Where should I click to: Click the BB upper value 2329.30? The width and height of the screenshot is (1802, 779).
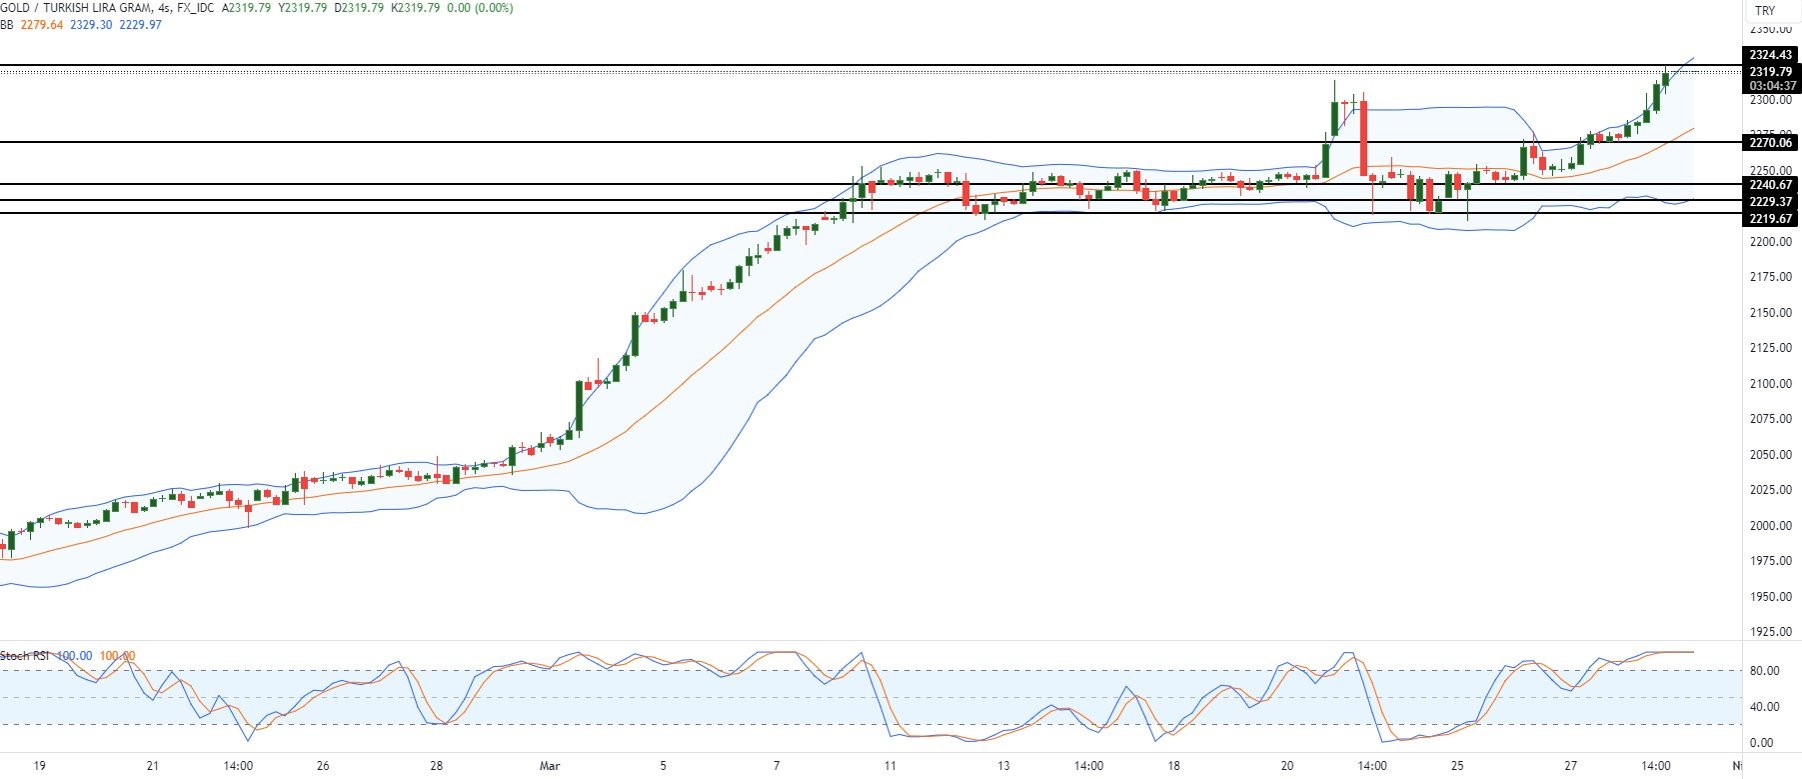pos(91,25)
